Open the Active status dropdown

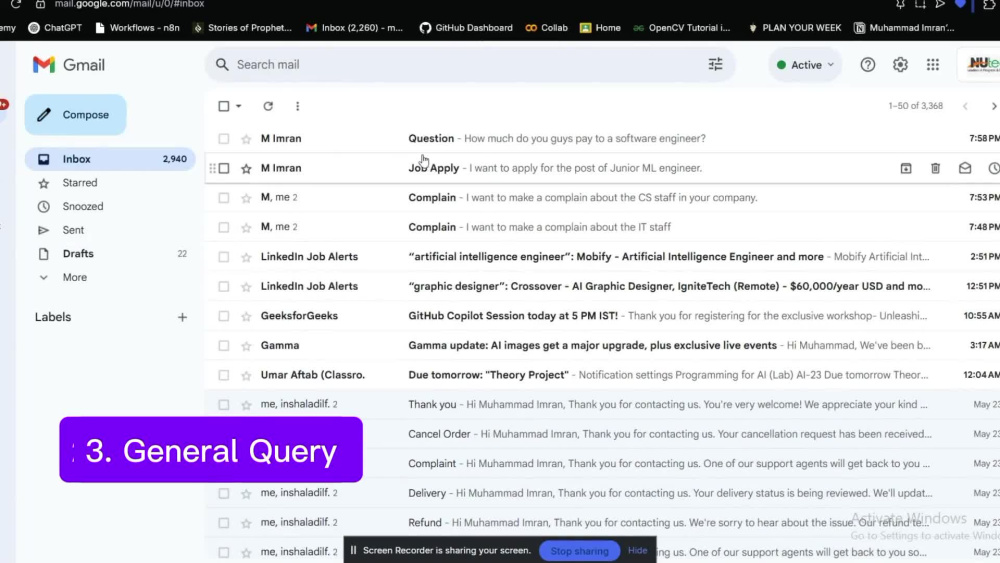click(x=805, y=64)
